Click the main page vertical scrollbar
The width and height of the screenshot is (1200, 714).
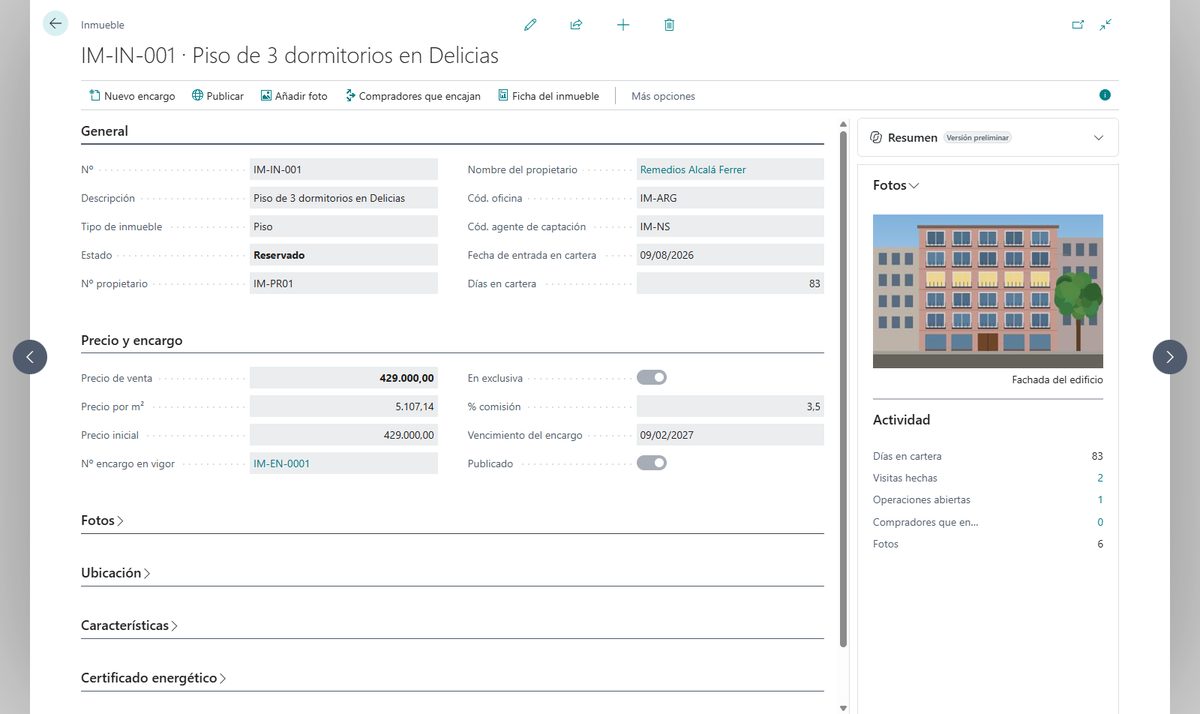click(843, 388)
